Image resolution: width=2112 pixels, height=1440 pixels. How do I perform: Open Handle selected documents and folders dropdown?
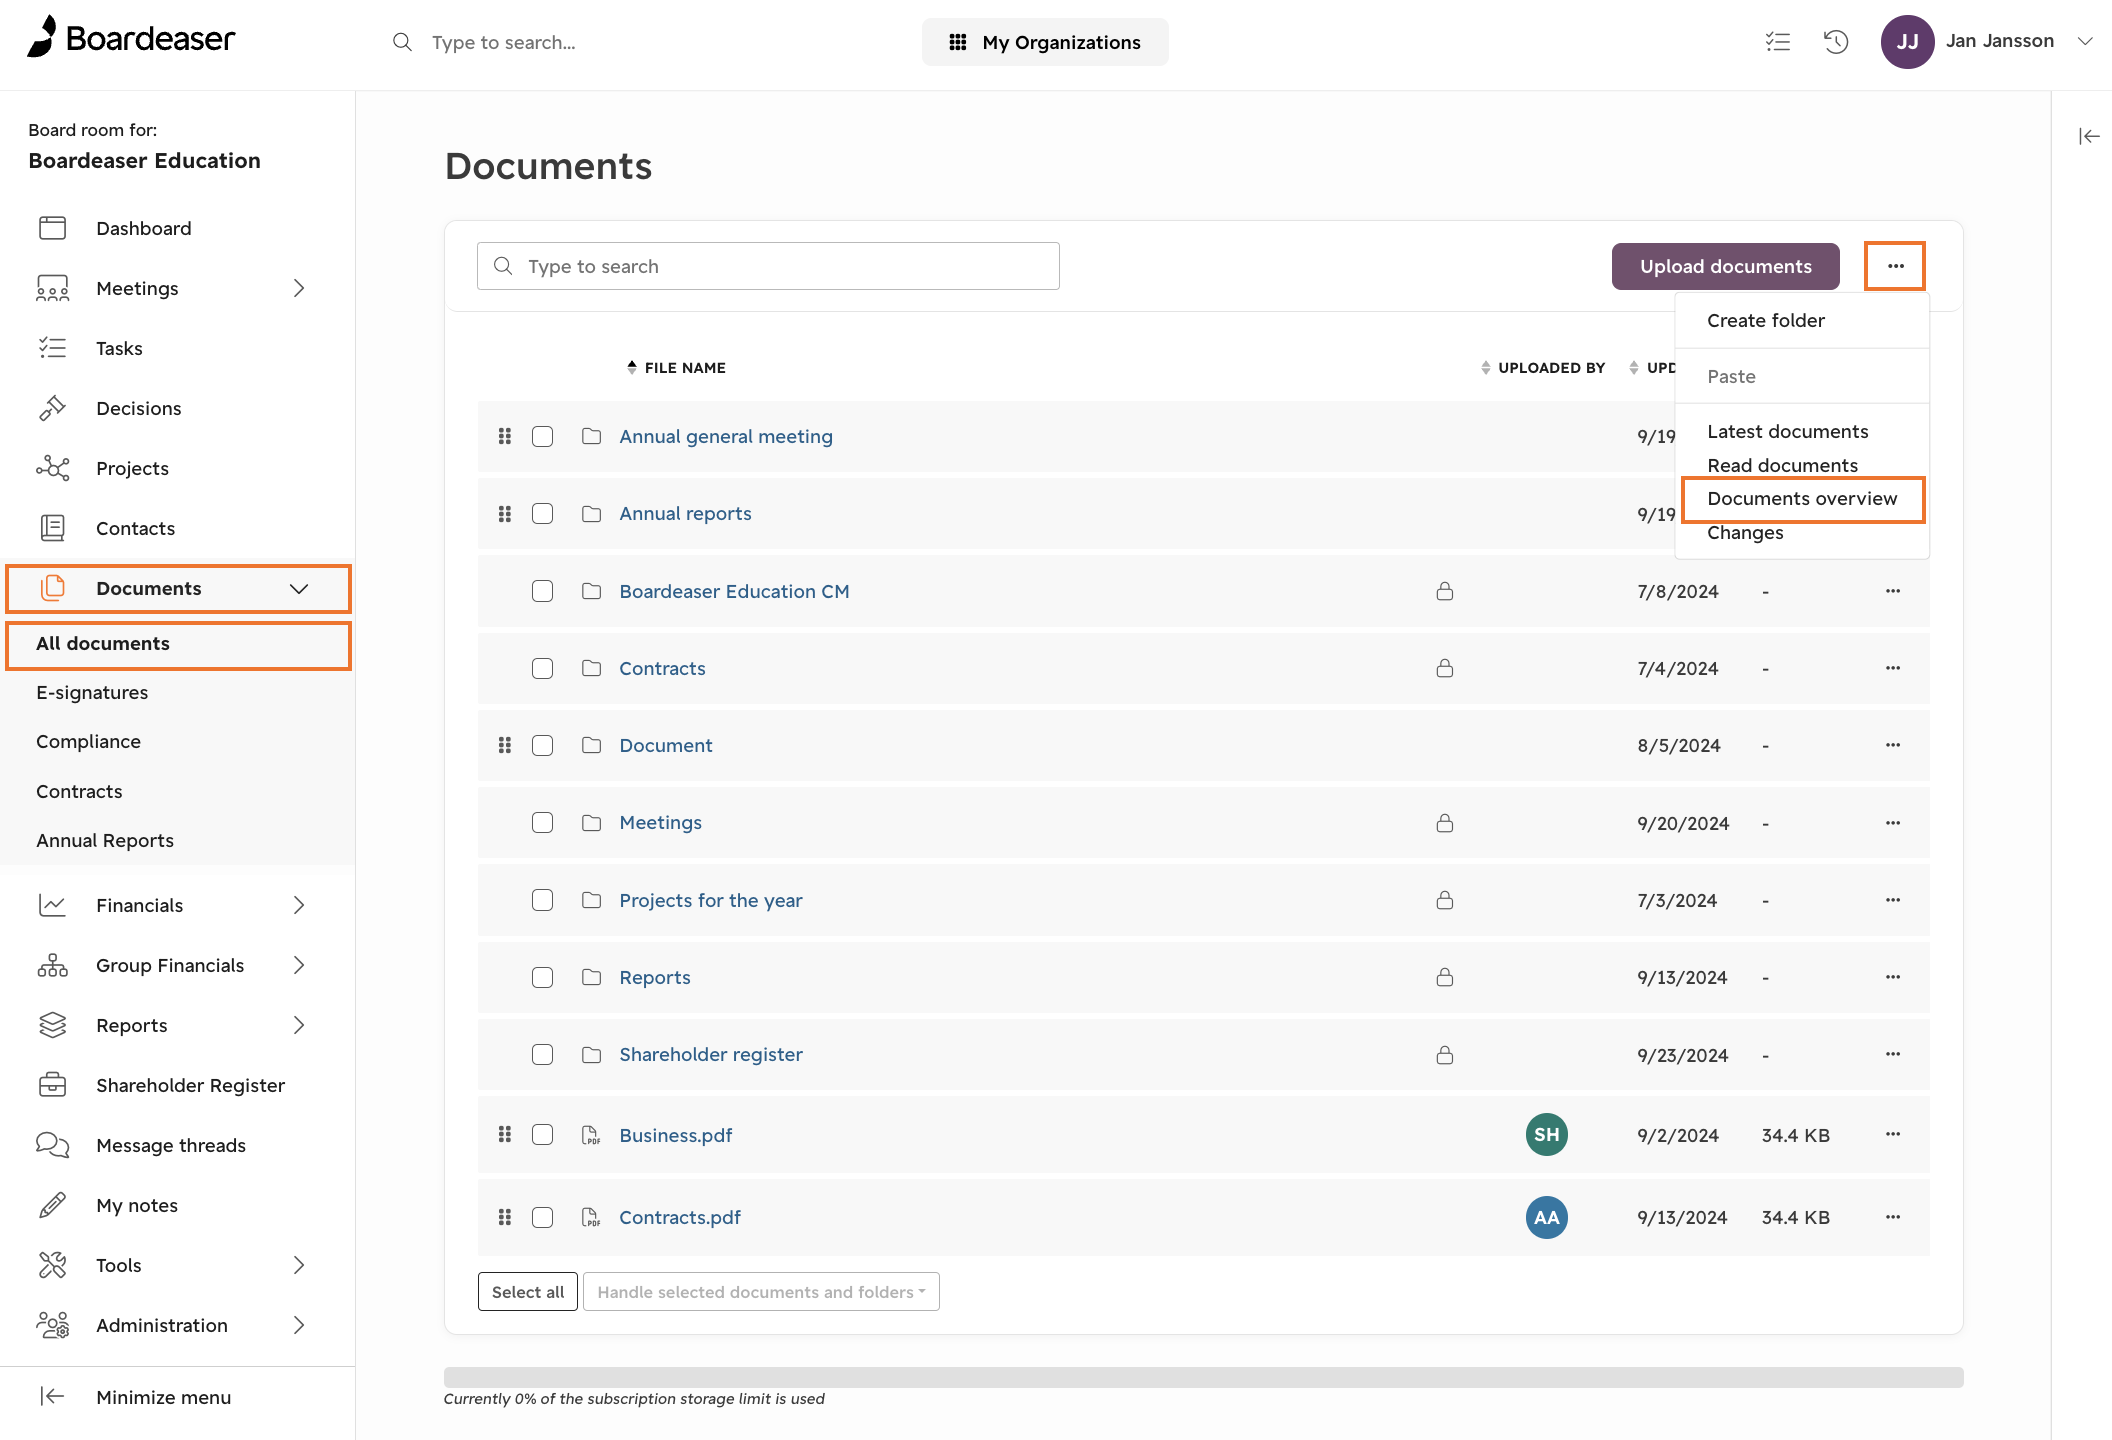pos(761,1292)
